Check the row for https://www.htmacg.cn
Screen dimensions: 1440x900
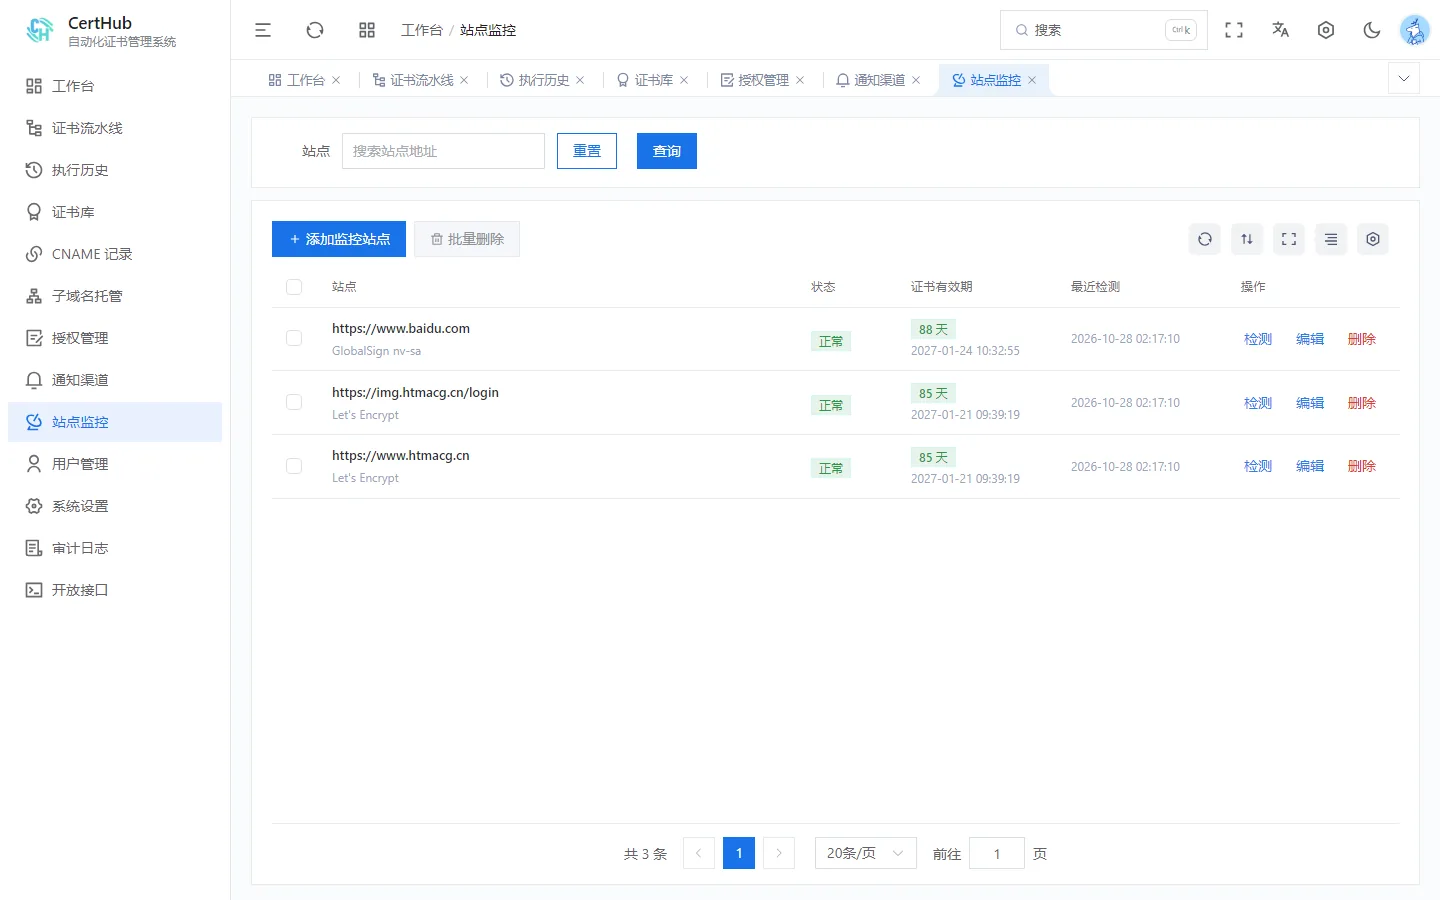point(294,466)
